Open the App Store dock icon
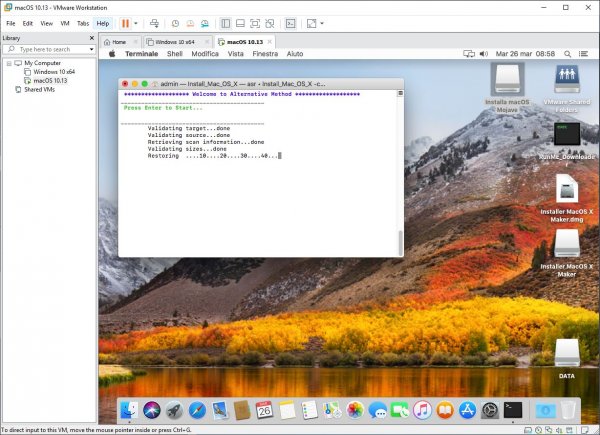600x435 pixels. (x=467, y=409)
